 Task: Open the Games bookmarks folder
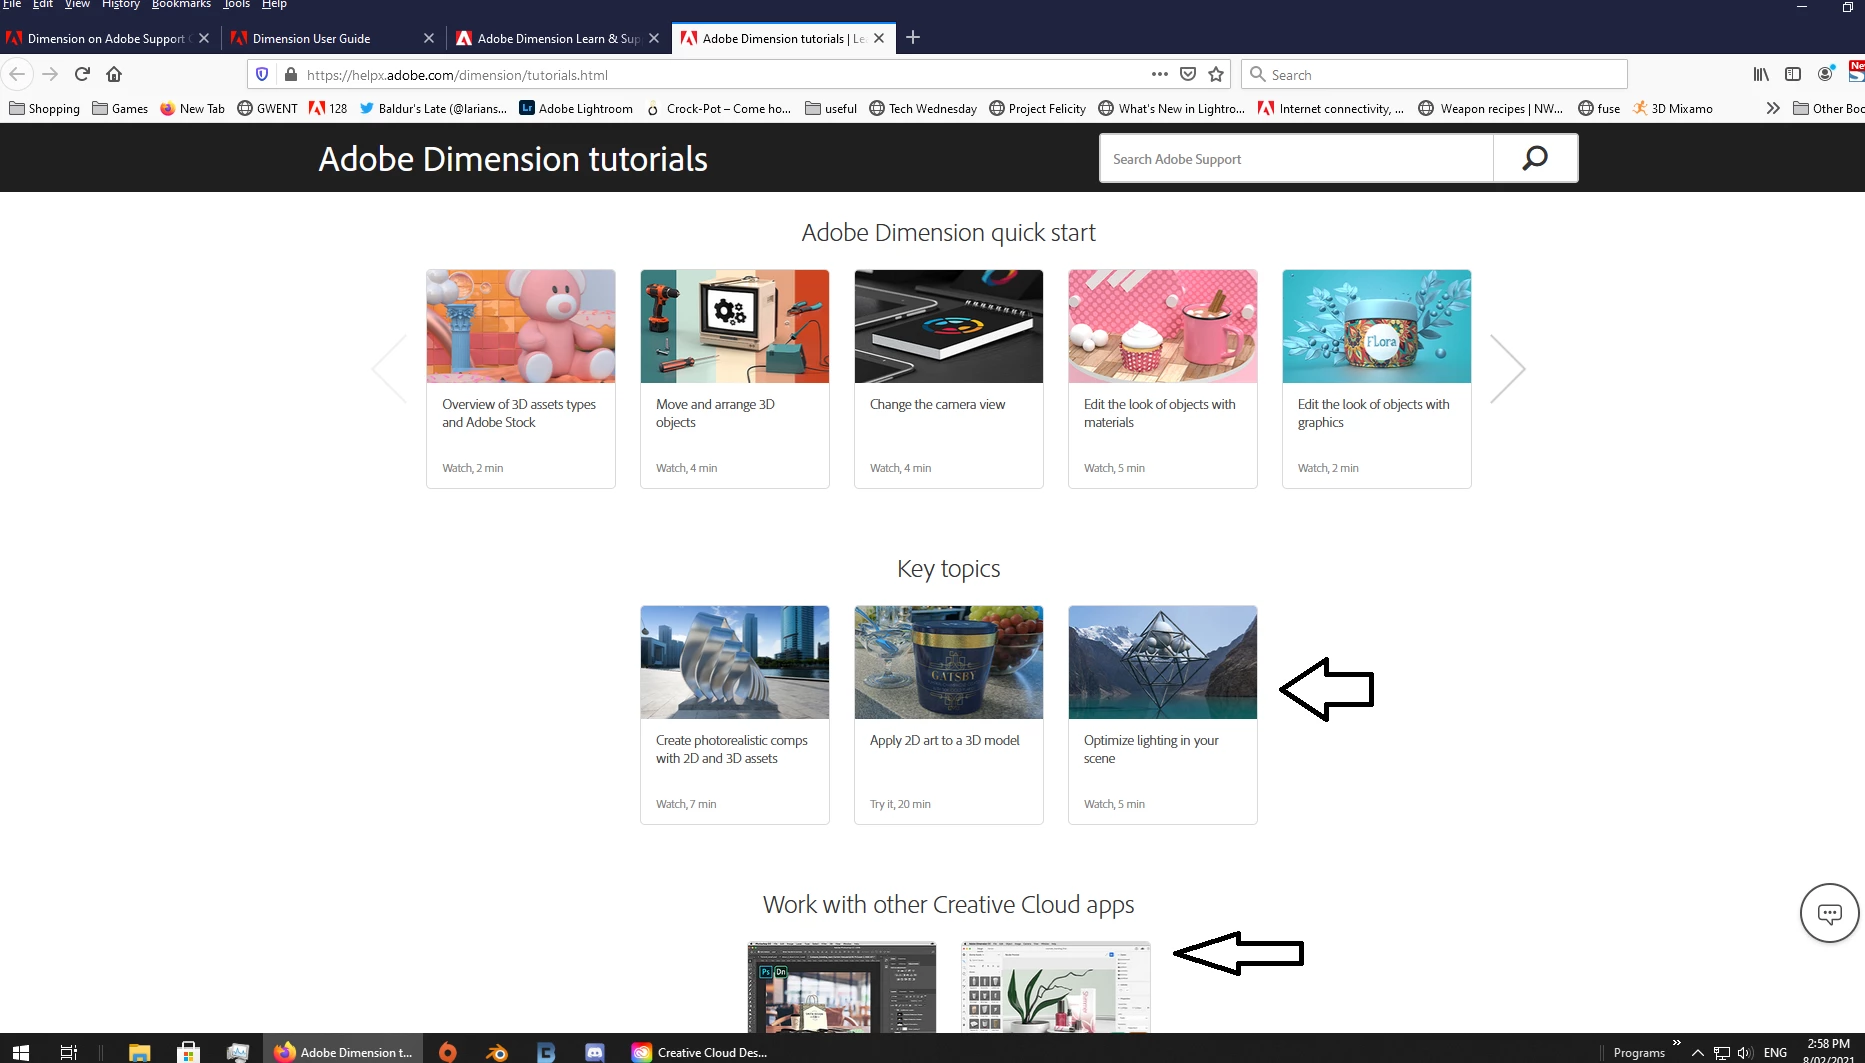120,108
